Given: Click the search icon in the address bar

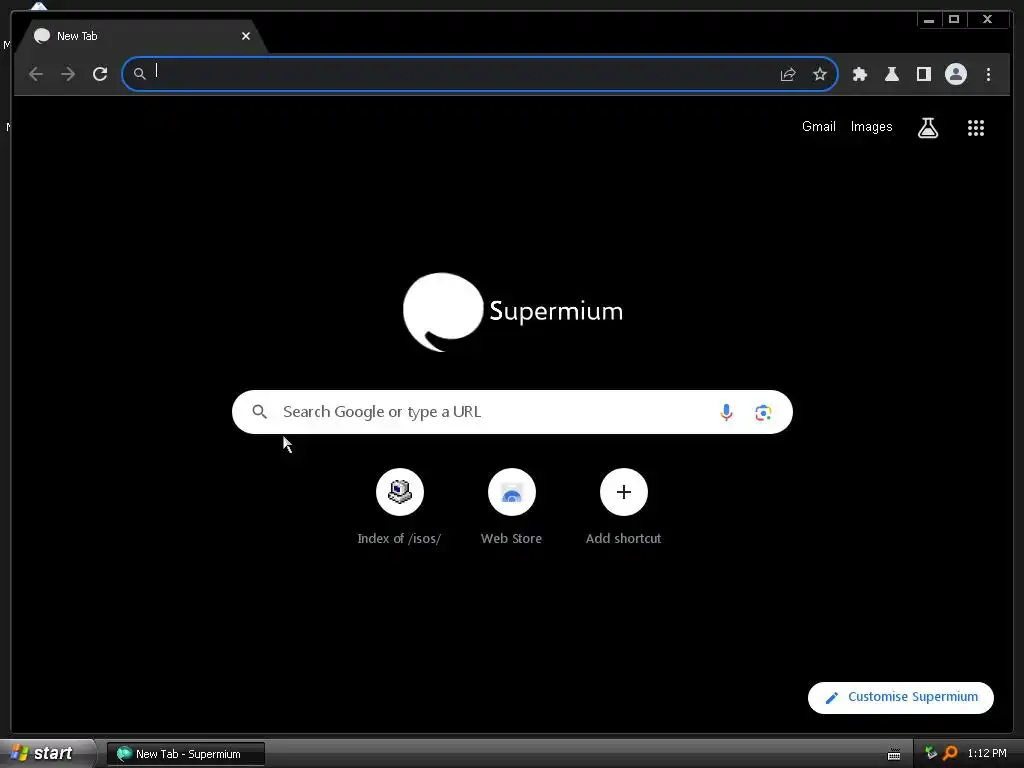Looking at the screenshot, I should tap(139, 74).
